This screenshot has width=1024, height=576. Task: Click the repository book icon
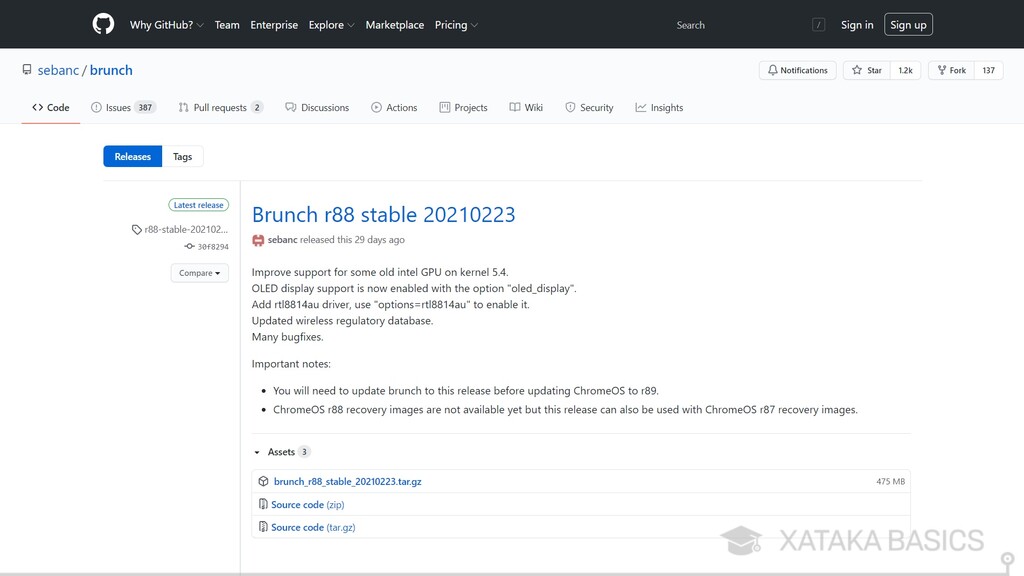tap(27, 69)
